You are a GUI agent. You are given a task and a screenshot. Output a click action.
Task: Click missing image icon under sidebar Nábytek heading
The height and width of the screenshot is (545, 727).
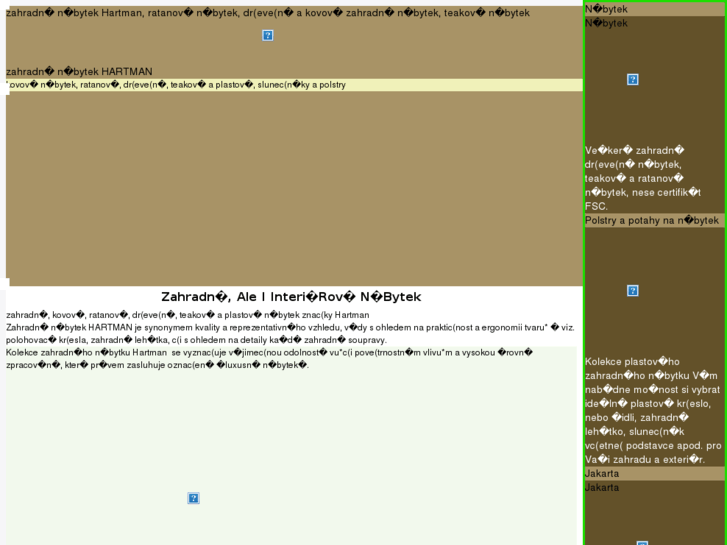tap(632, 79)
